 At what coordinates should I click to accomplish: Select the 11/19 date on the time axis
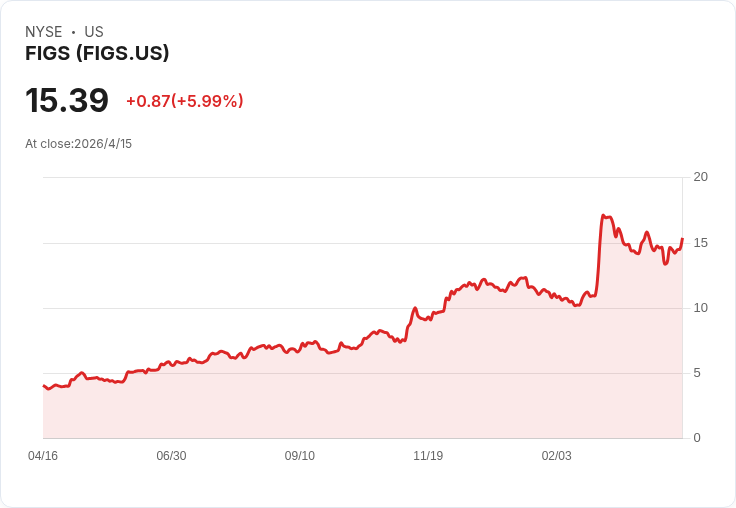[428, 456]
